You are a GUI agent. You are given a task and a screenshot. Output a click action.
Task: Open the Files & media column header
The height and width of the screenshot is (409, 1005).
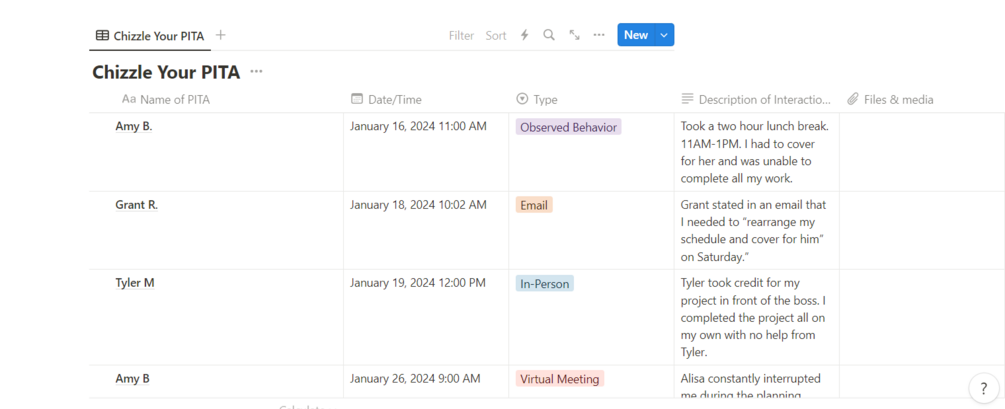[x=897, y=100]
